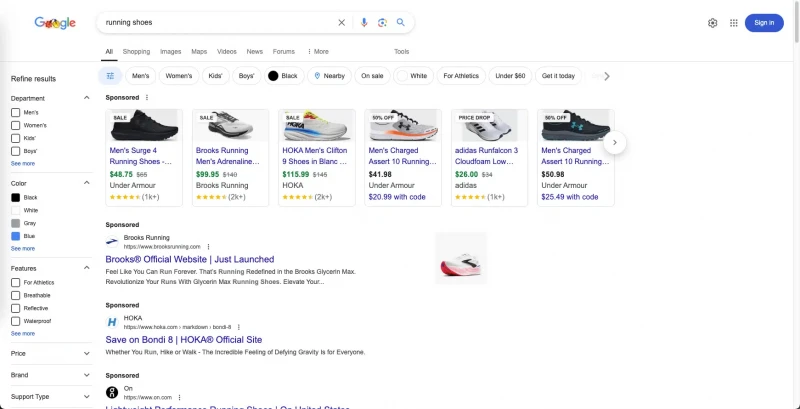The width and height of the screenshot is (800, 409).
Task: Switch to the Maps tab
Action: (199, 52)
